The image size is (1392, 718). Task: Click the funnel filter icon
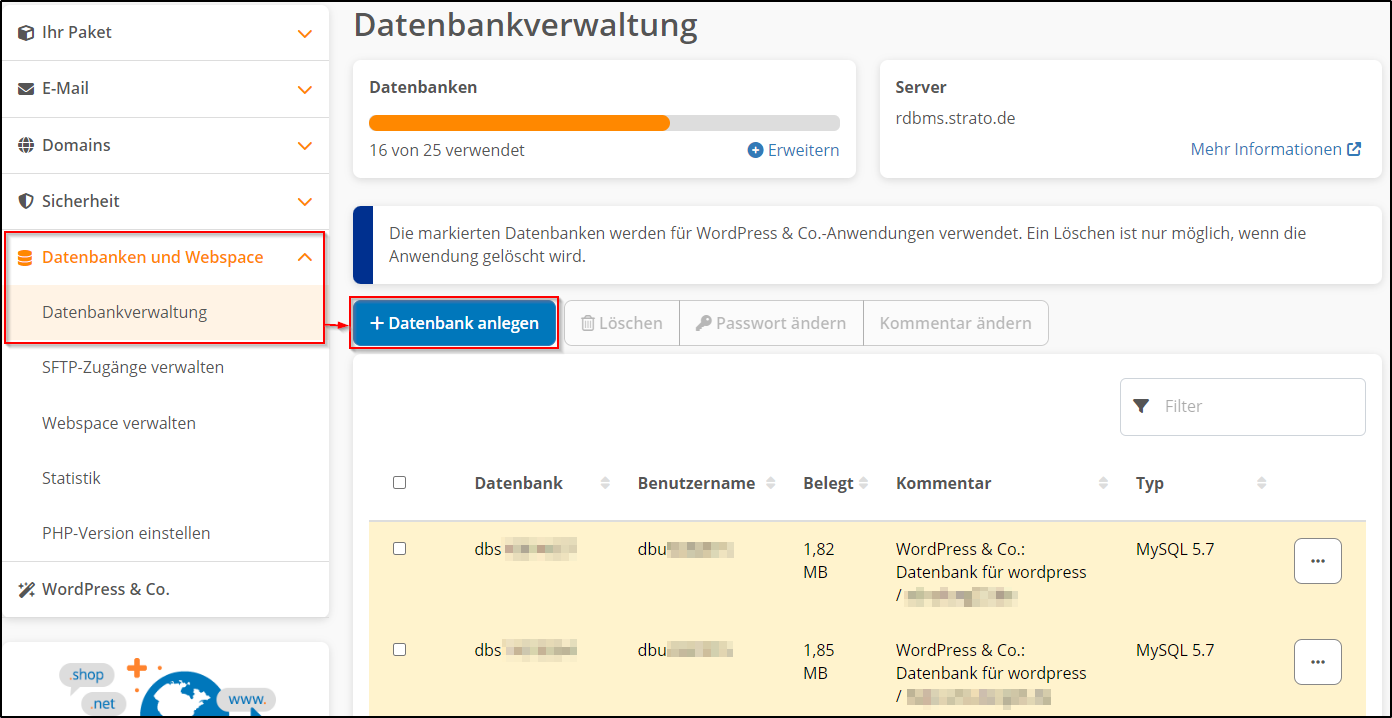tap(1141, 406)
